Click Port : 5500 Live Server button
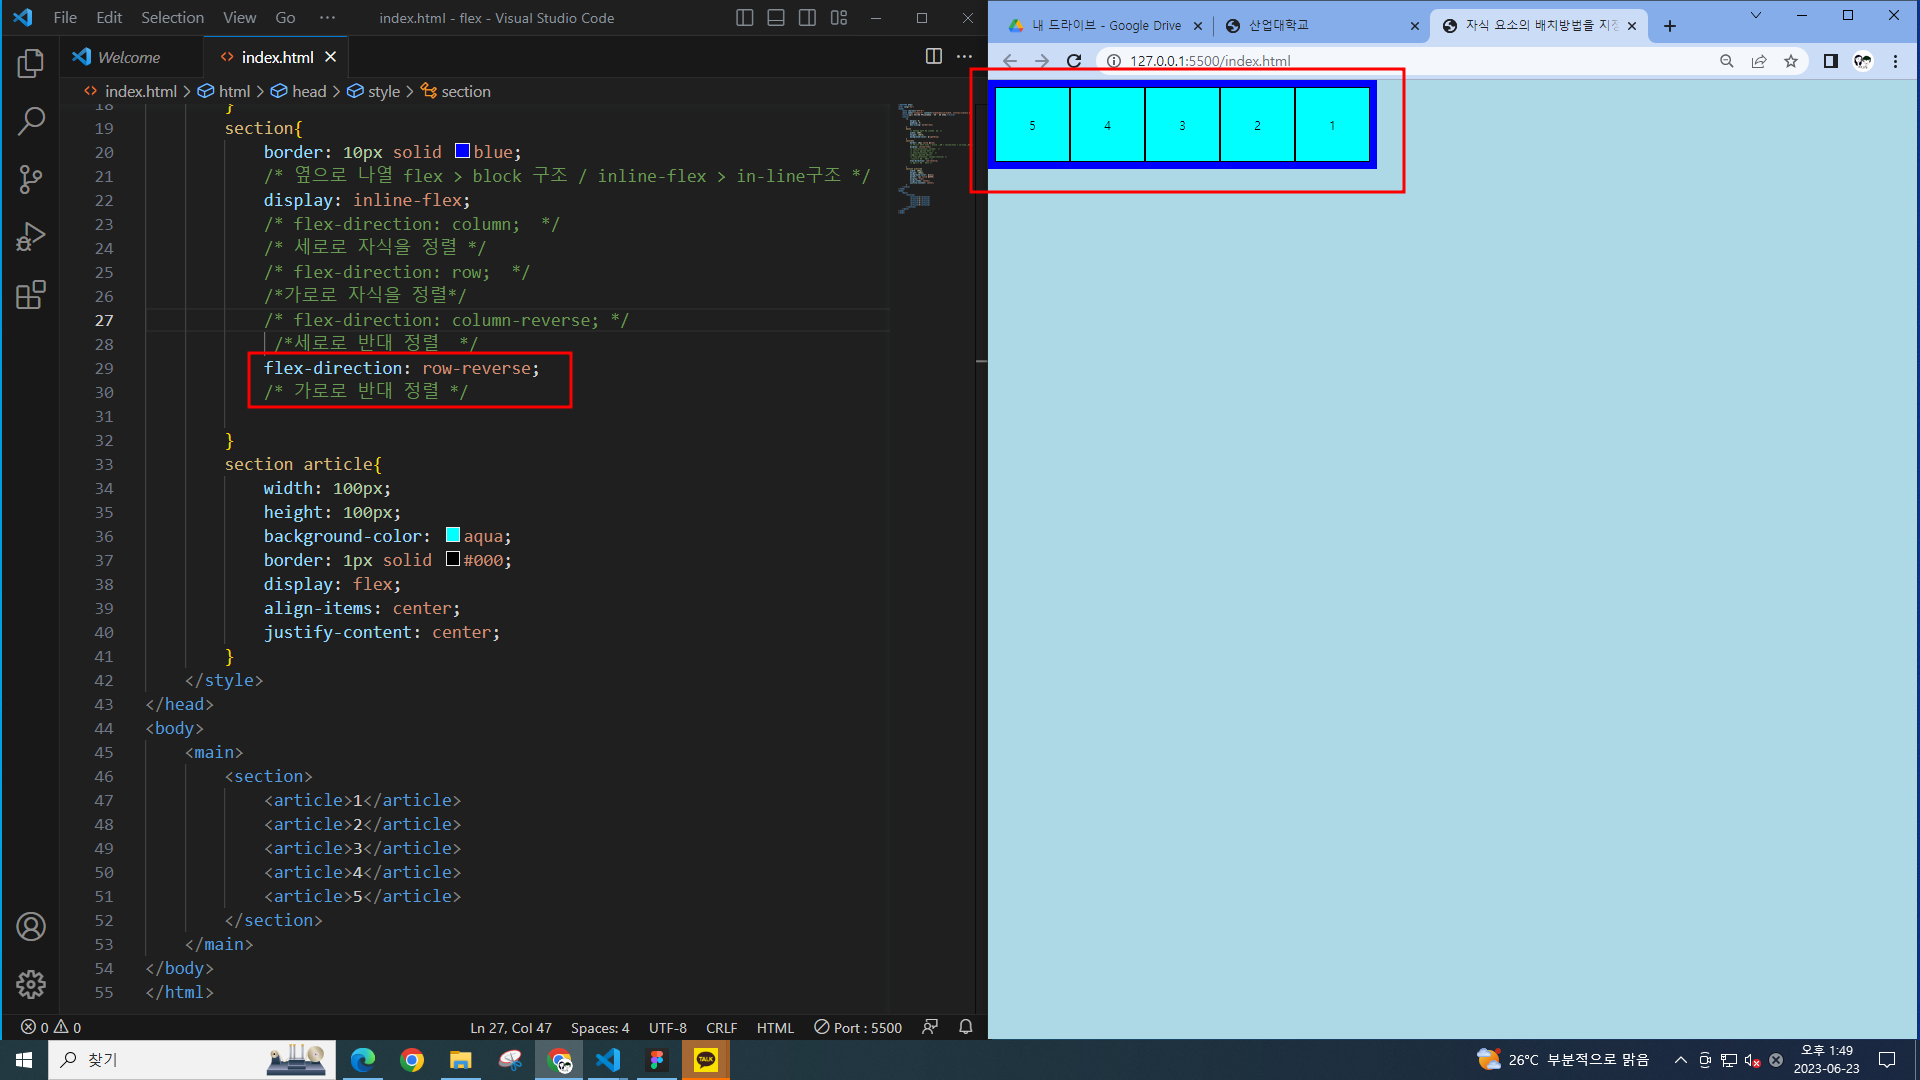This screenshot has width=1920, height=1080. 858,1027
